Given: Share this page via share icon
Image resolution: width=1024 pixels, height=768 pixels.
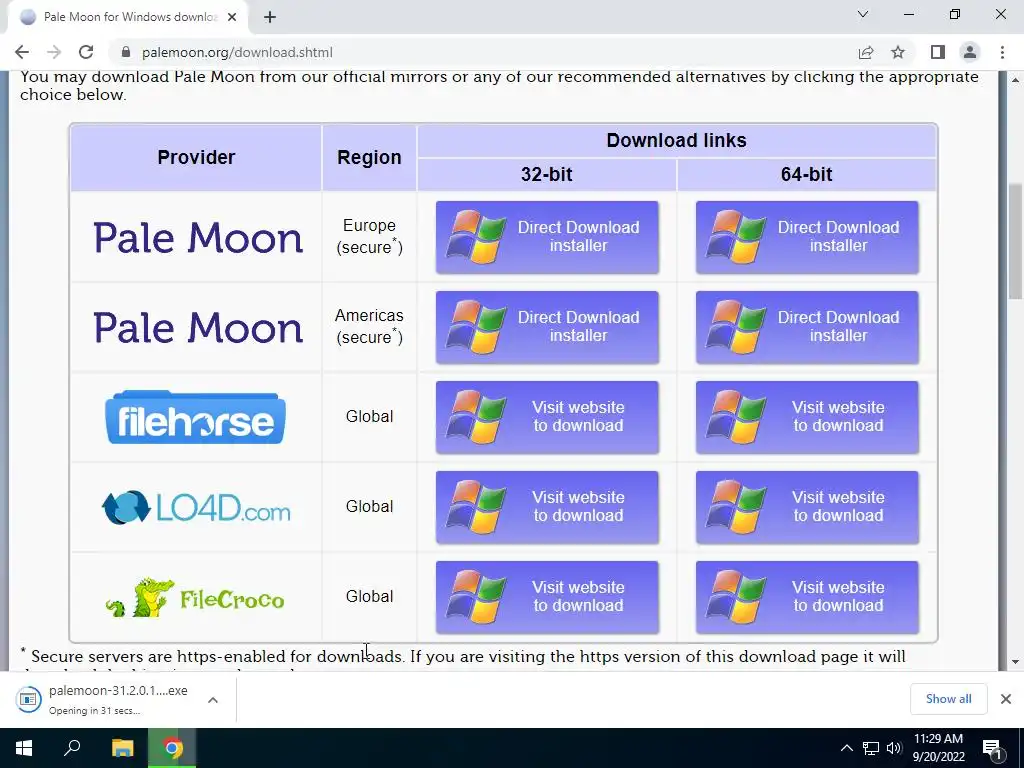Looking at the screenshot, I should coord(866,52).
